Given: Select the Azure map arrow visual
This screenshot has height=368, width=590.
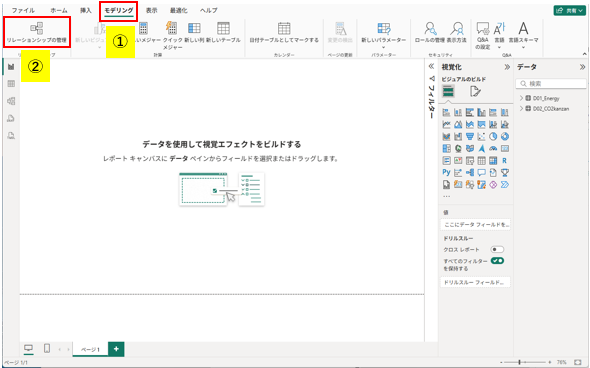Looking at the screenshot, I should tap(481, 148).
